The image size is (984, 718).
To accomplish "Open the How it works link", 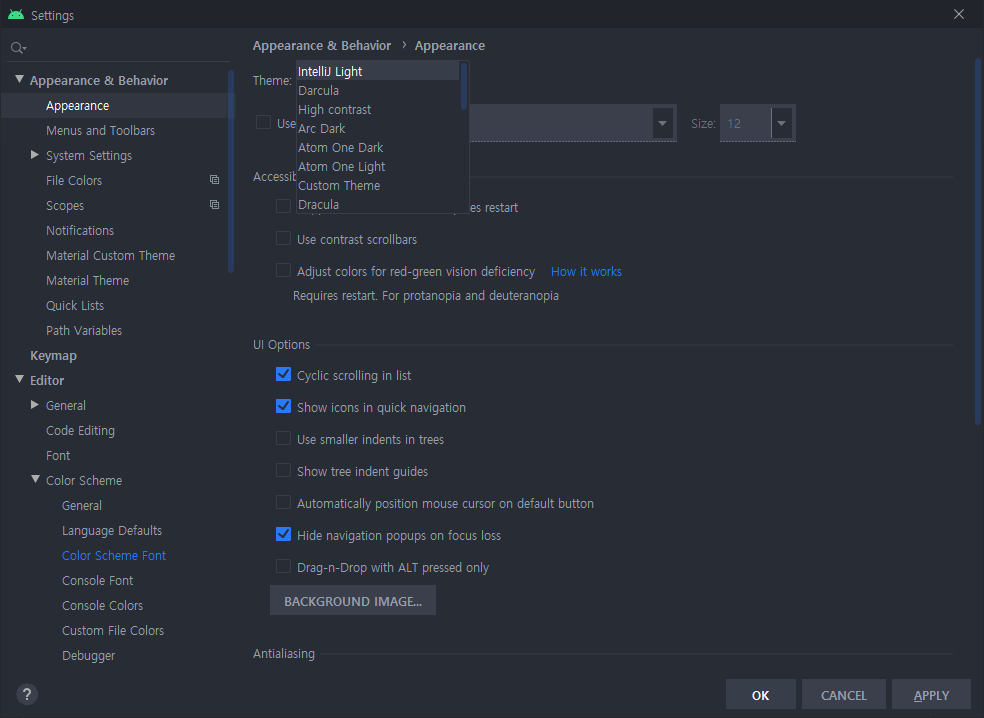I will tap(586, 271).
